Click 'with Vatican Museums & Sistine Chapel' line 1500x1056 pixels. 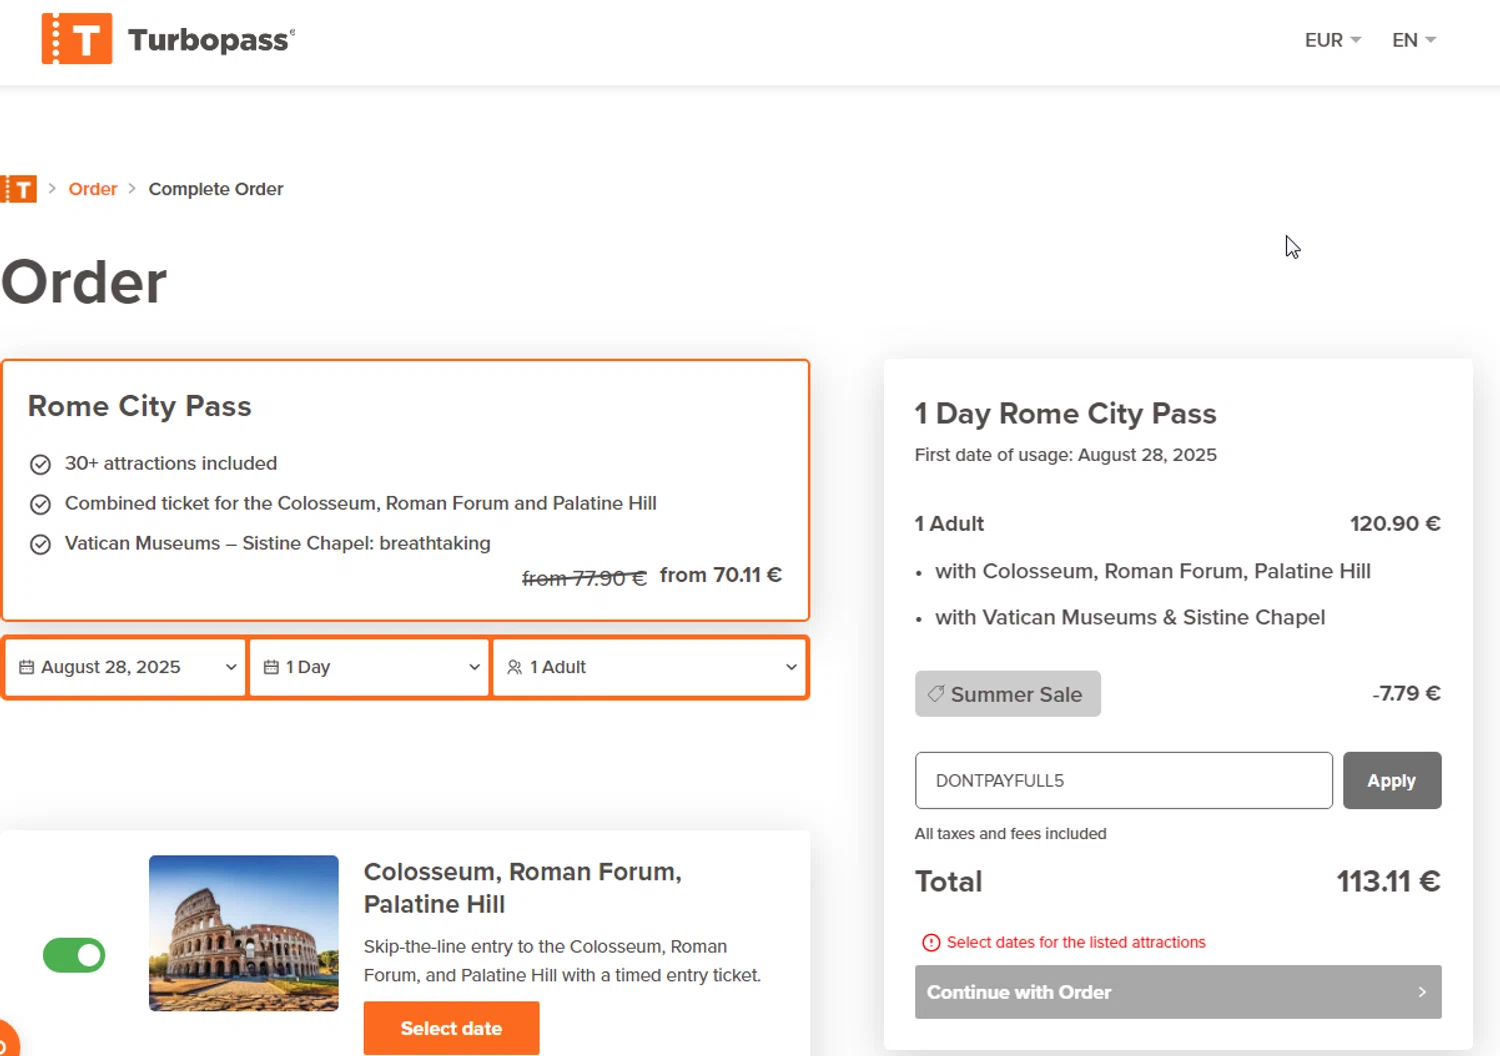(1130, 617)
